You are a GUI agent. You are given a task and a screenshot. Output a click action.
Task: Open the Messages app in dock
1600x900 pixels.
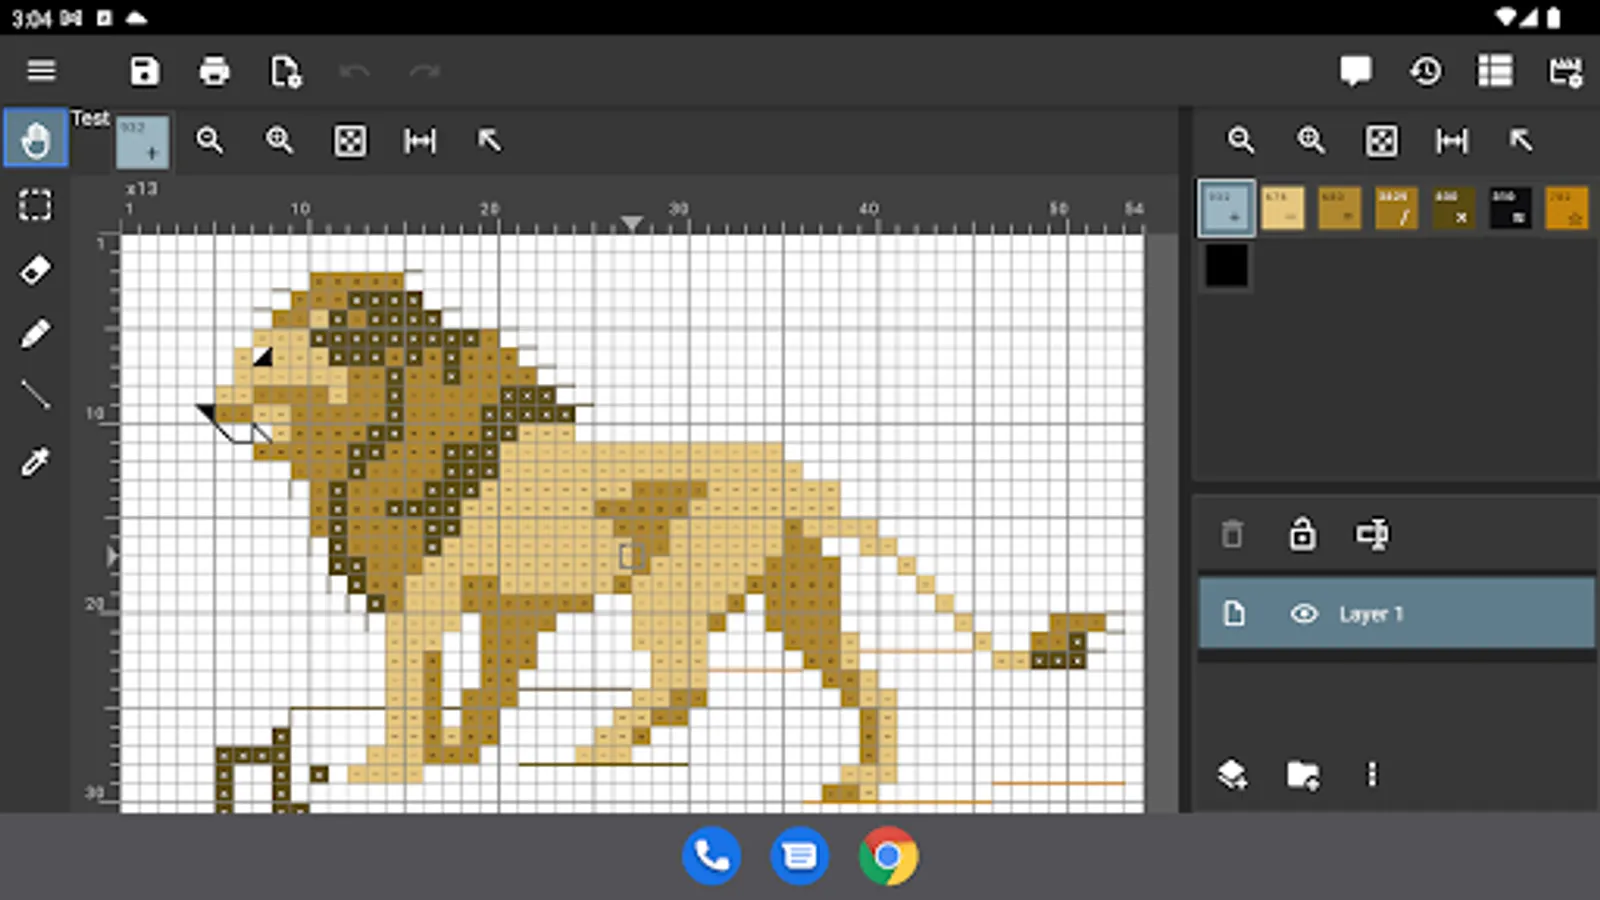click(x=799, y=856)
